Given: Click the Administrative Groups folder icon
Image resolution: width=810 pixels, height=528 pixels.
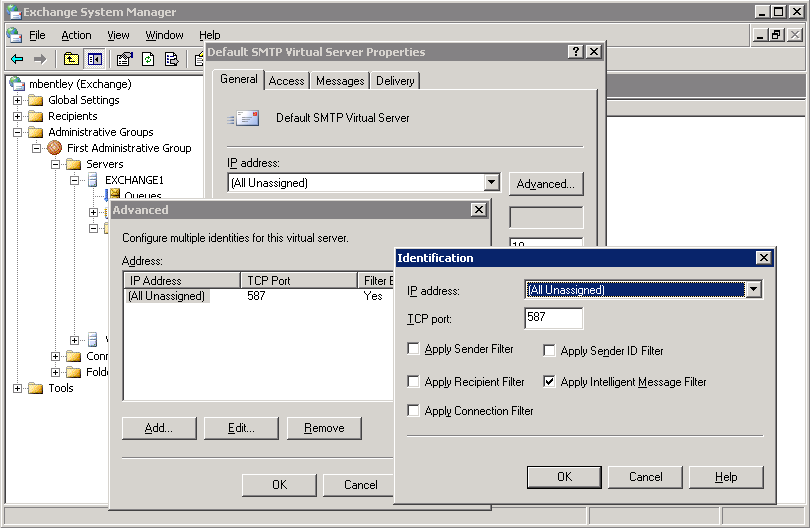Looking at the screenshot, I should pyautogui.click(x=36, y=132).
